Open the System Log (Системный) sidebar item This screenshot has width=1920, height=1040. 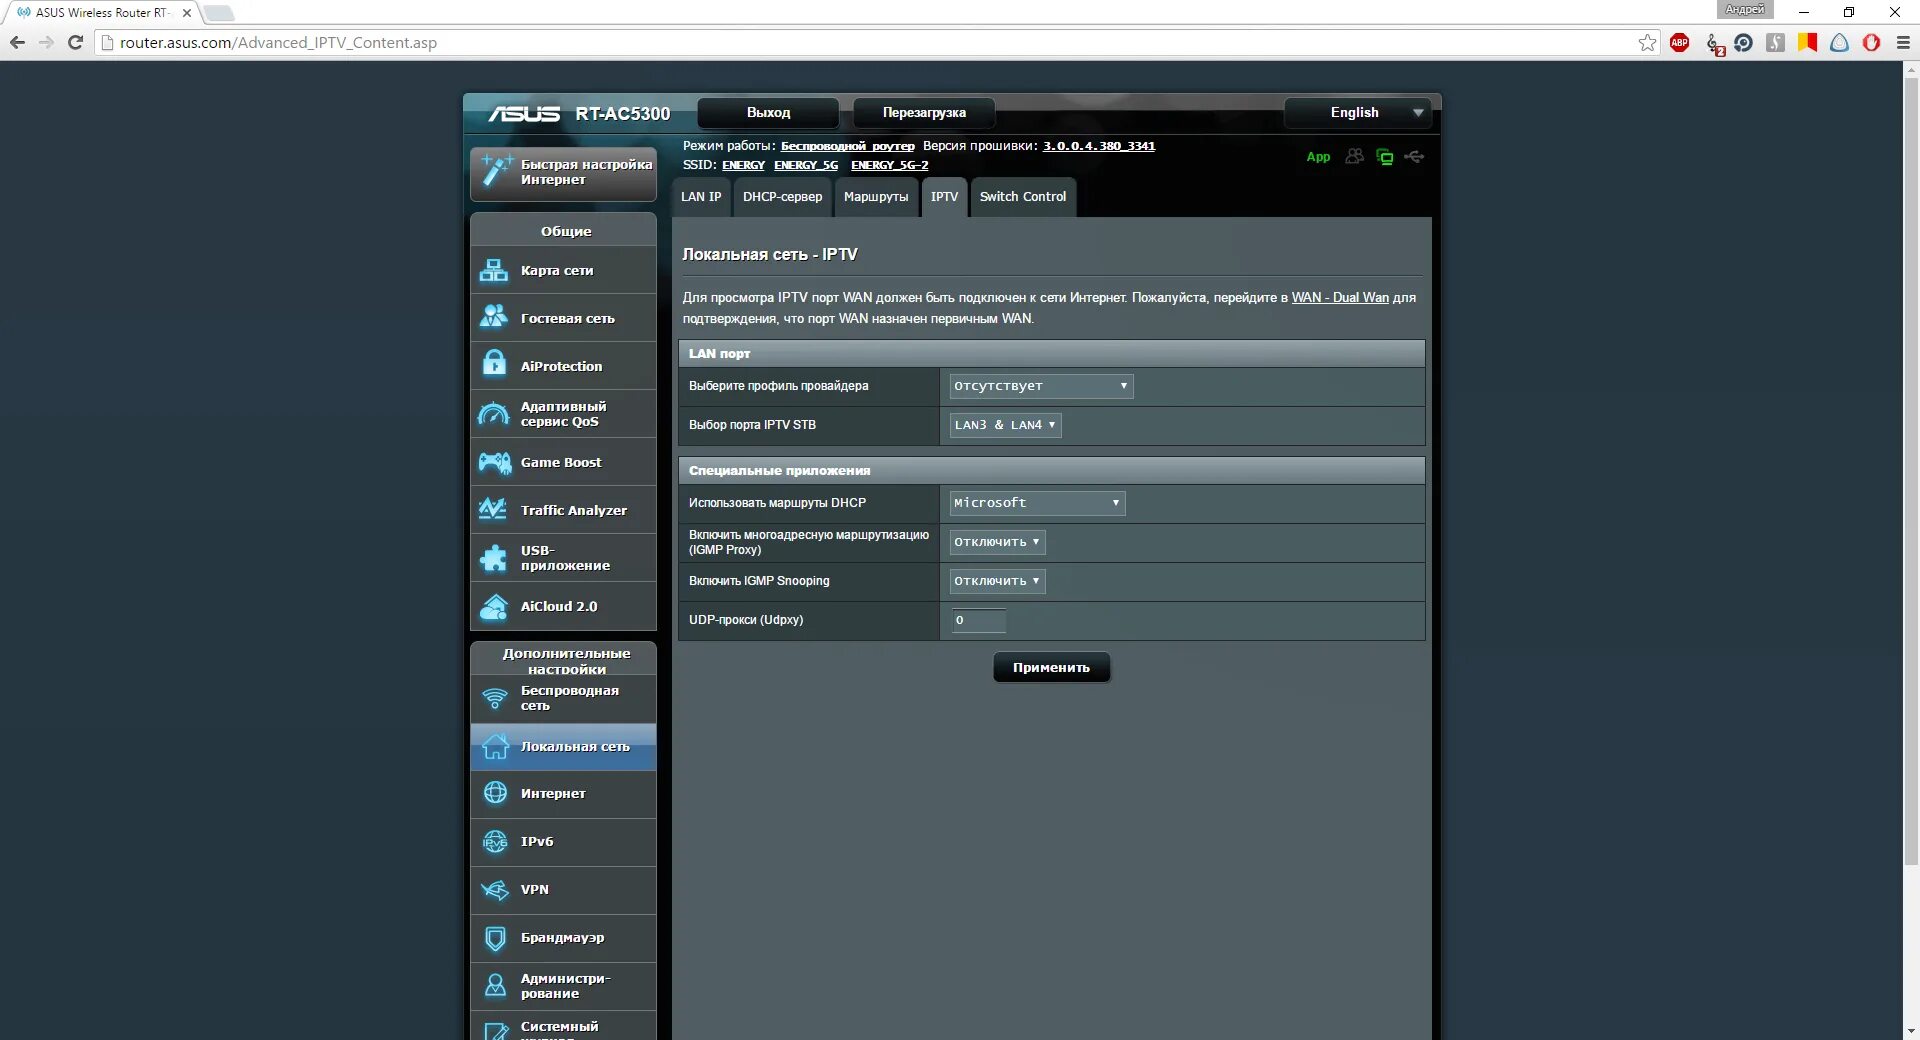click(563, 1028)
